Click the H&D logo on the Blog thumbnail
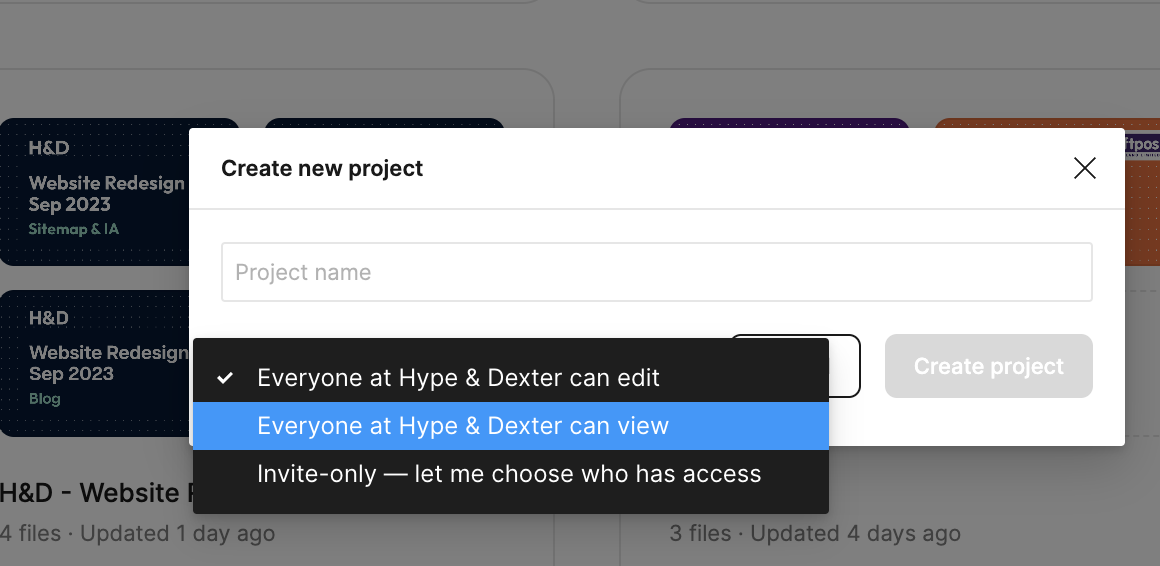Image resolution: width=1160 pixels, height=566 pixels. pyautogui.click(x=48, y=318)
